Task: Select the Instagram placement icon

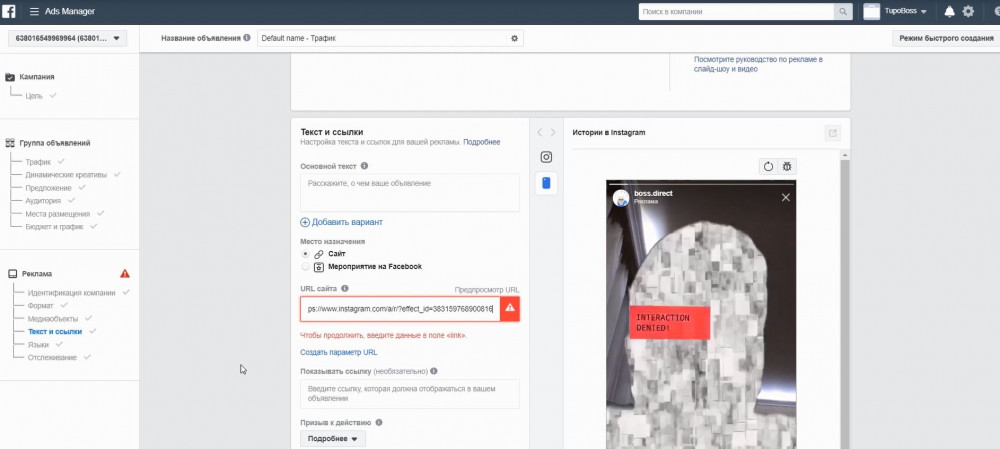Action: [x=546, y=157]
